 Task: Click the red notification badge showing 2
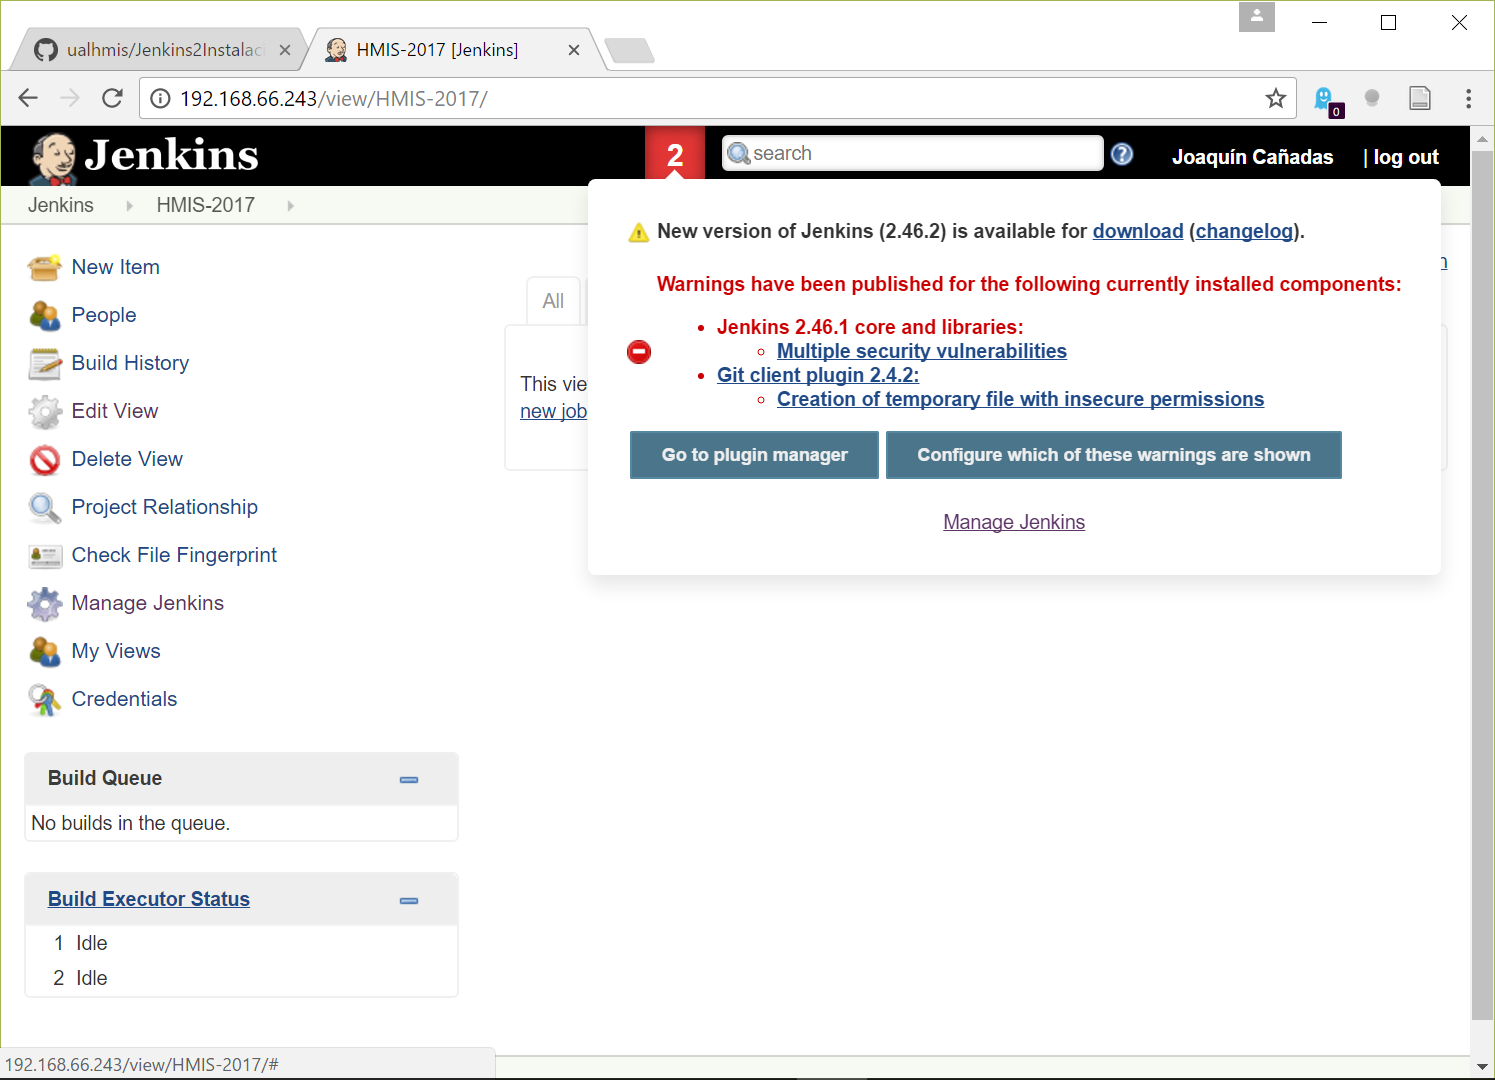tap(675, 155)
